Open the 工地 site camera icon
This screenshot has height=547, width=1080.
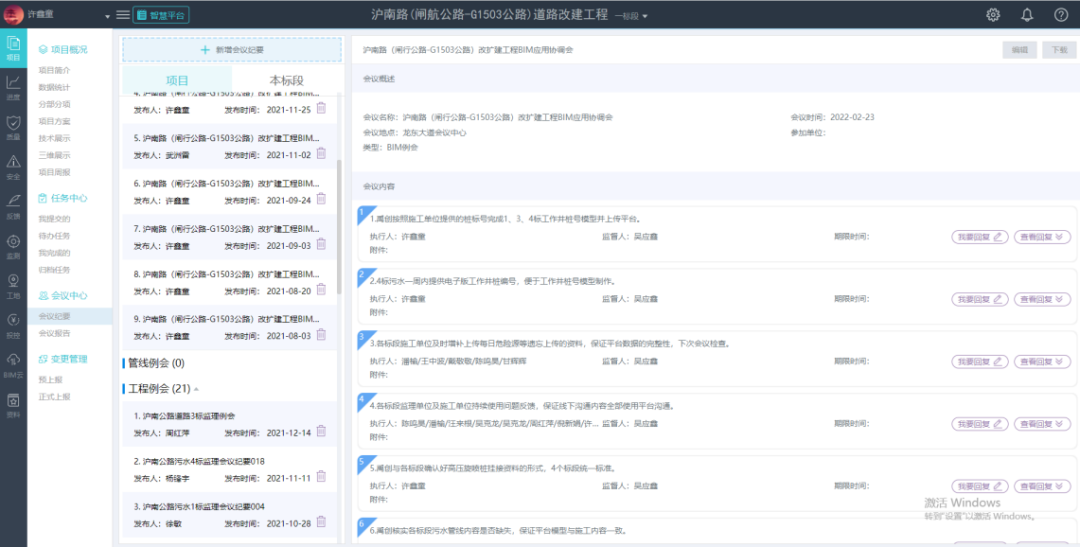coord(13,286)
